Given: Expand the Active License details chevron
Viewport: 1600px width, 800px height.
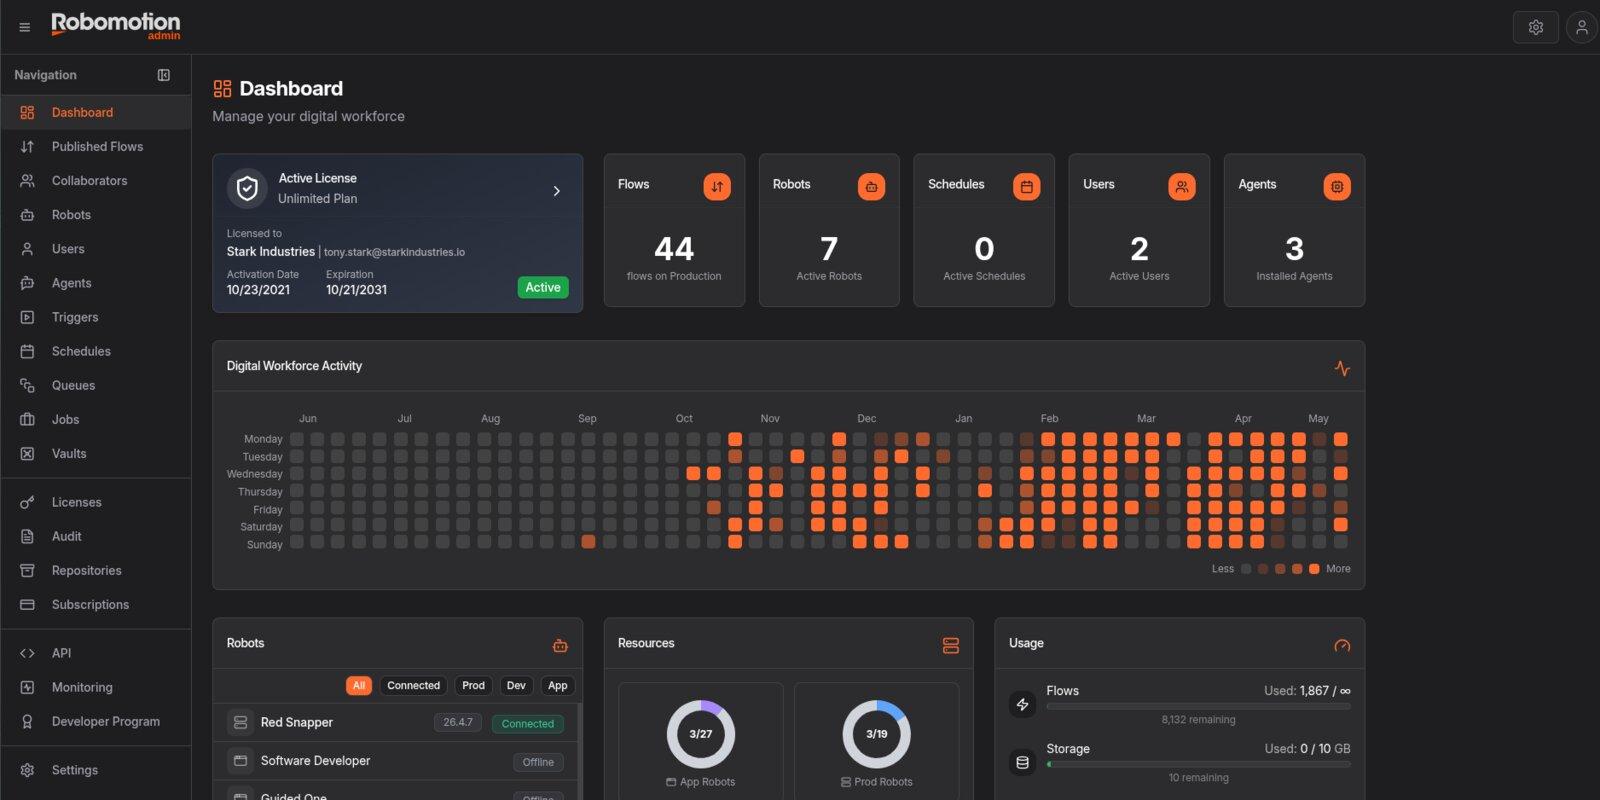Looking at the screenshot, I should (x=557, y=191).
